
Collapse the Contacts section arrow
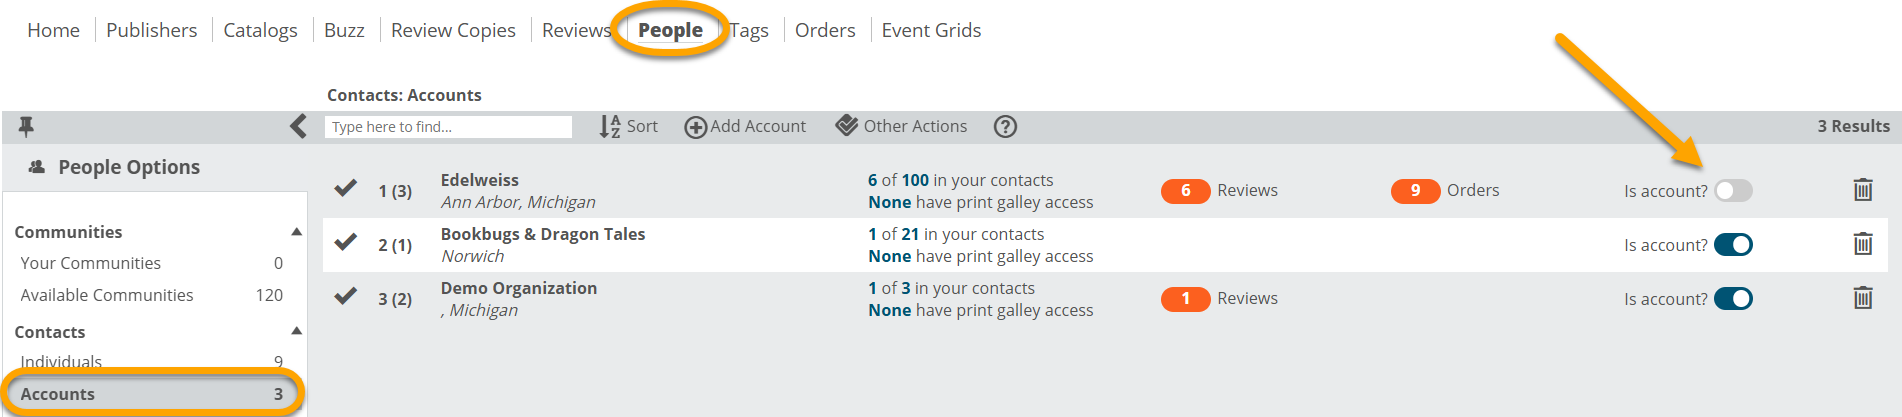click(296, 331)
